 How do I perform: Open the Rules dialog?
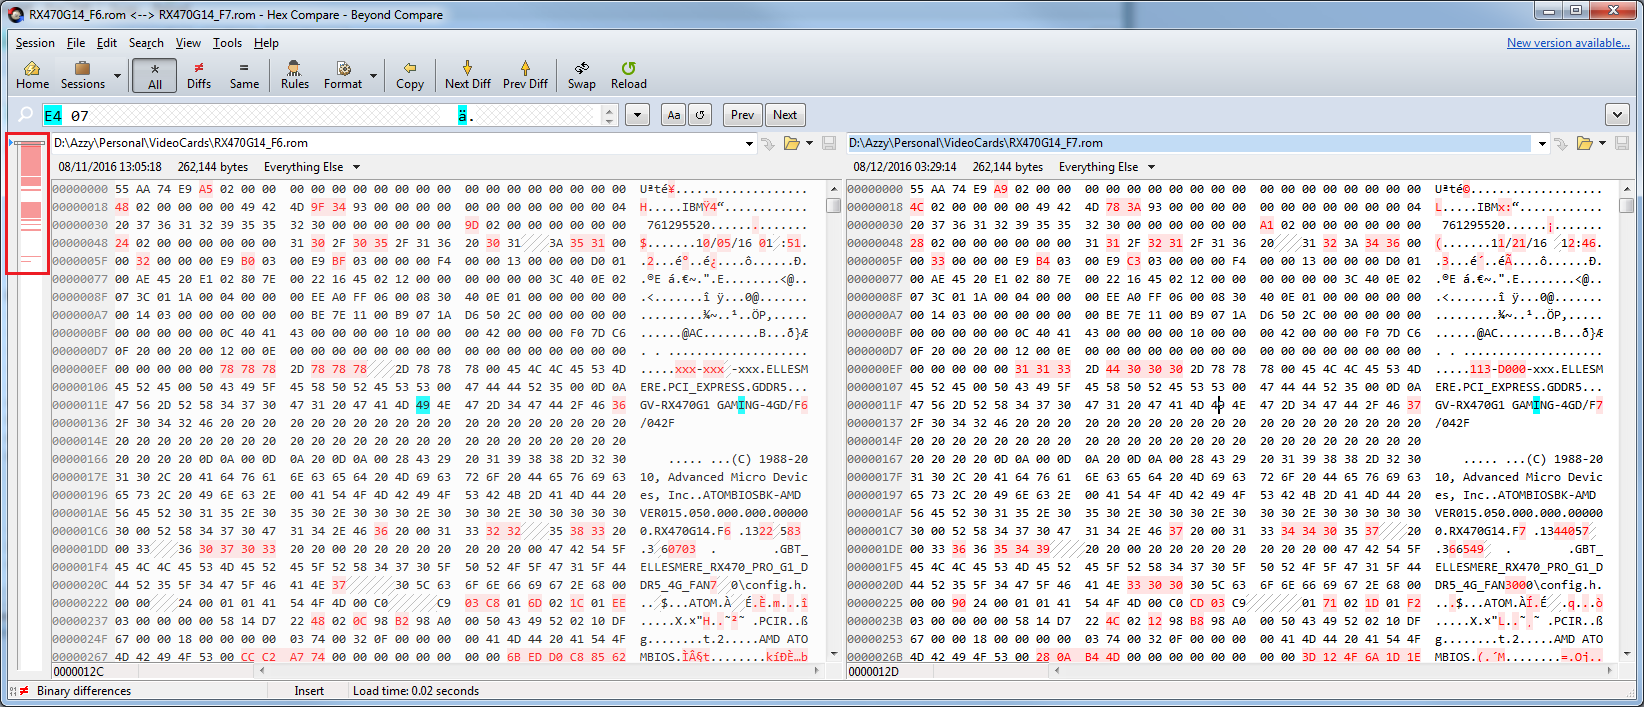coord(295,75)
